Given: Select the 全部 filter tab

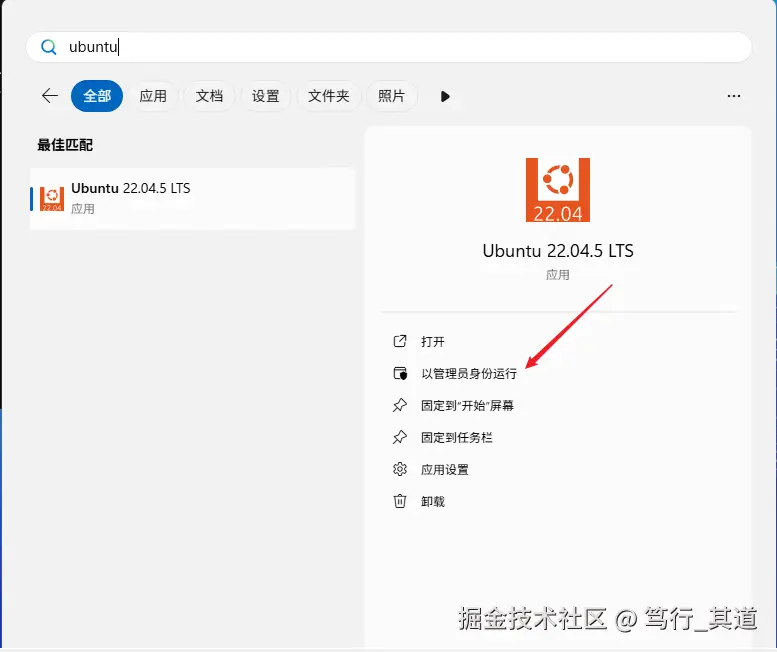Looking at the screenshot, I should click(97, 96).
